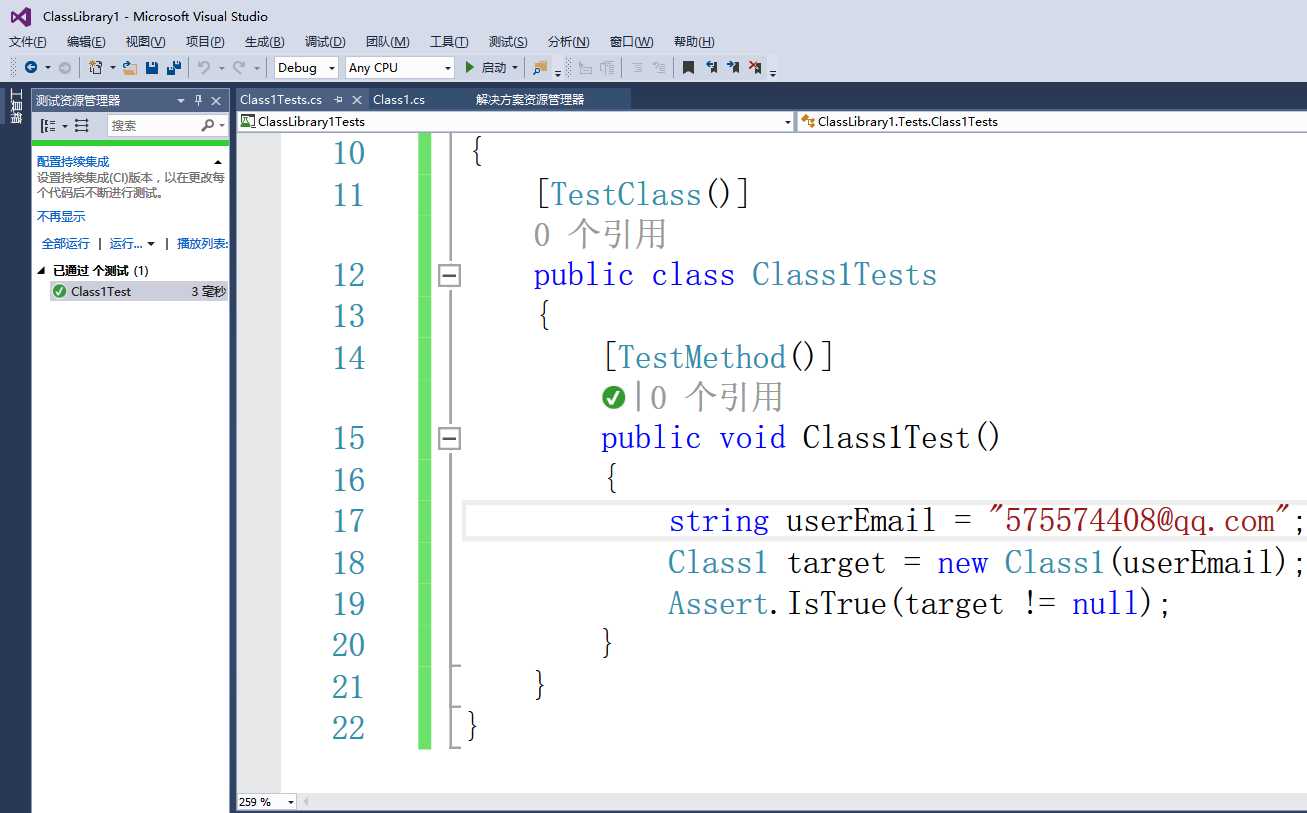Click the search magnifier icon in Test Explorer

[x=207, y=125]
